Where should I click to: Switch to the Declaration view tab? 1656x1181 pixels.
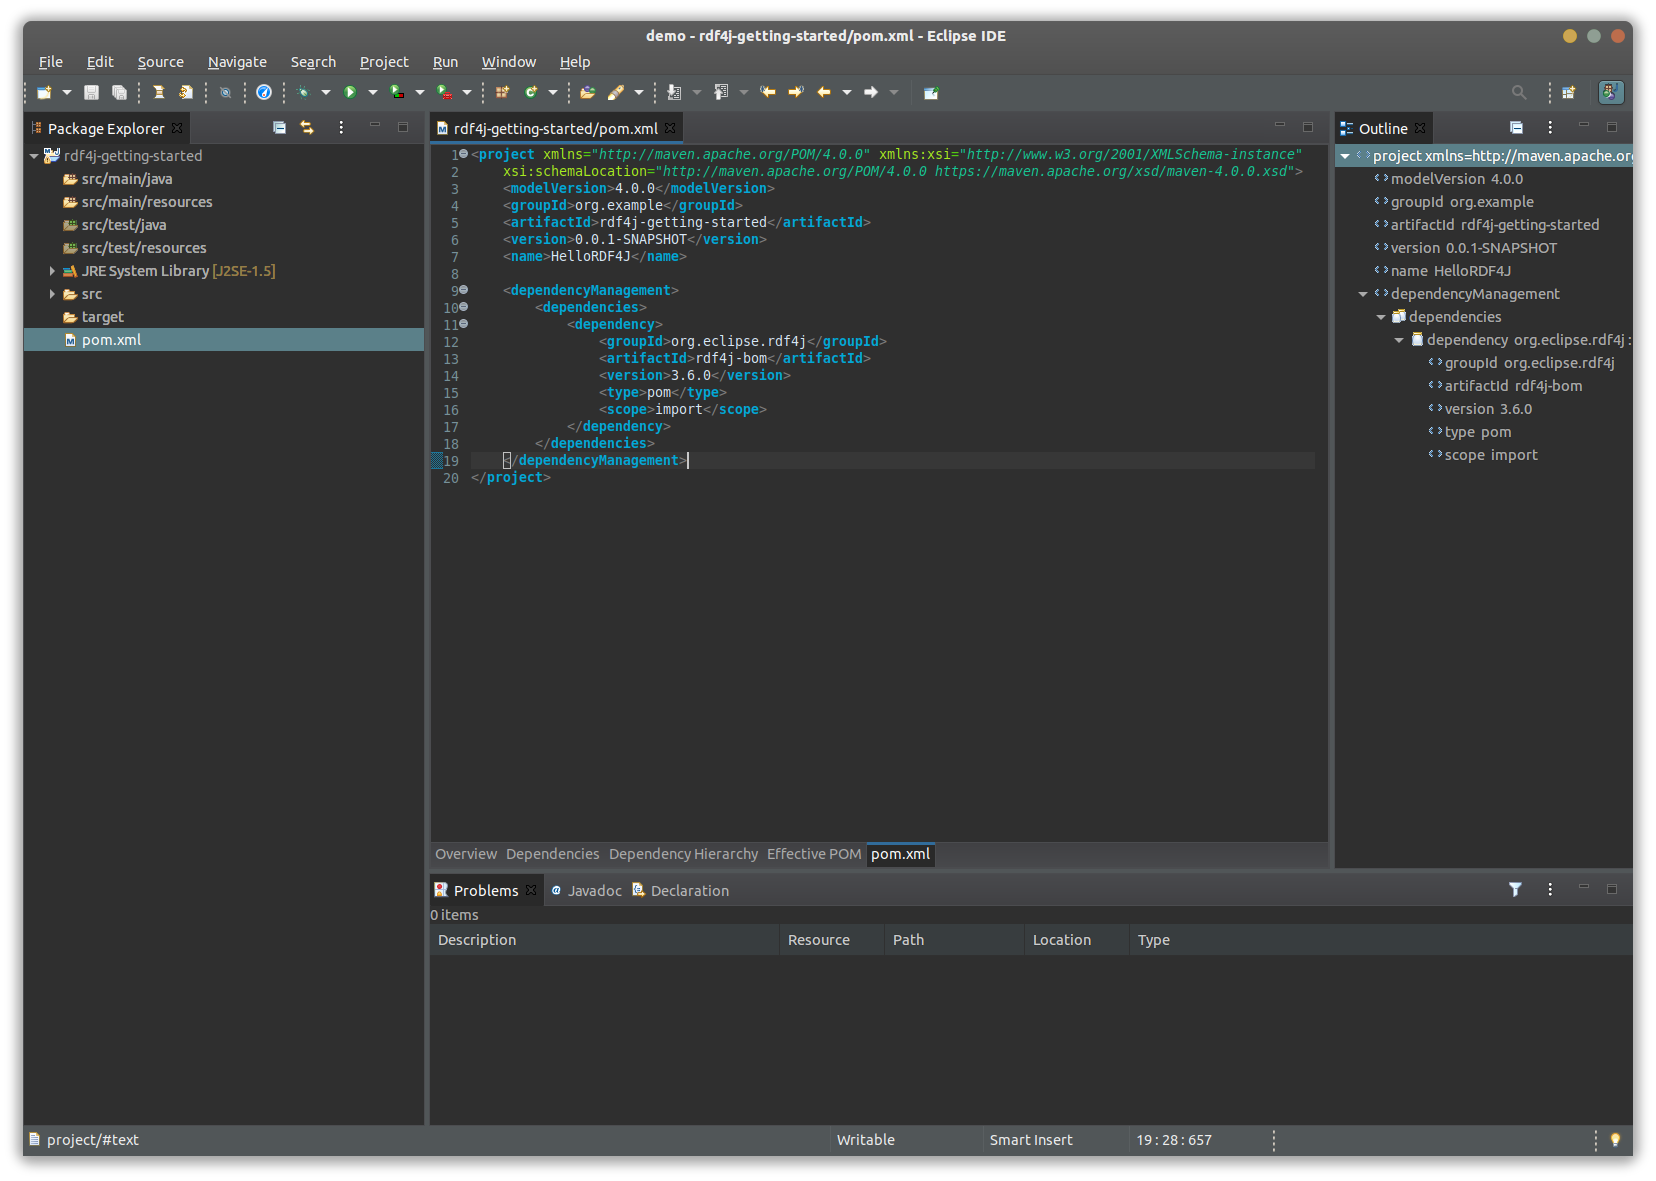click(680, 890)
